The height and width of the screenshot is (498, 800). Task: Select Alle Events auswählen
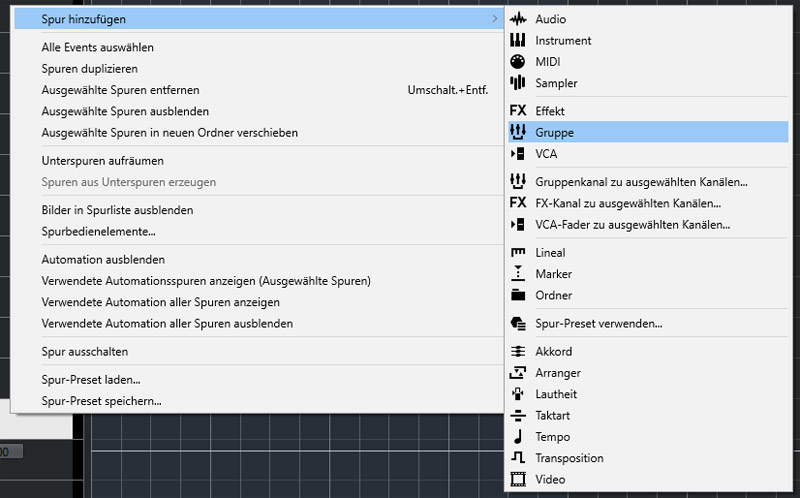(98, 47)
